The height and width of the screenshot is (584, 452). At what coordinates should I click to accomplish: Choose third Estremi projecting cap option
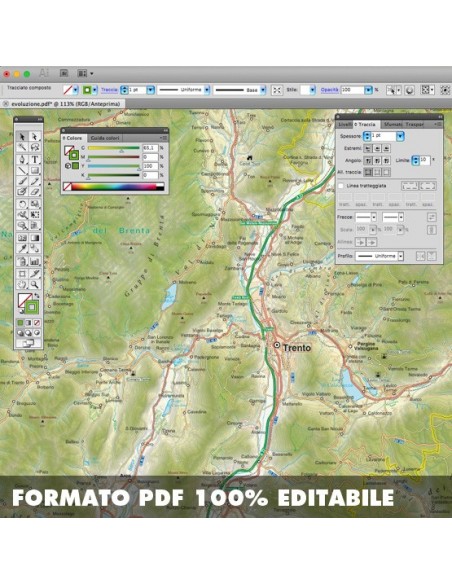click(386, 148)
